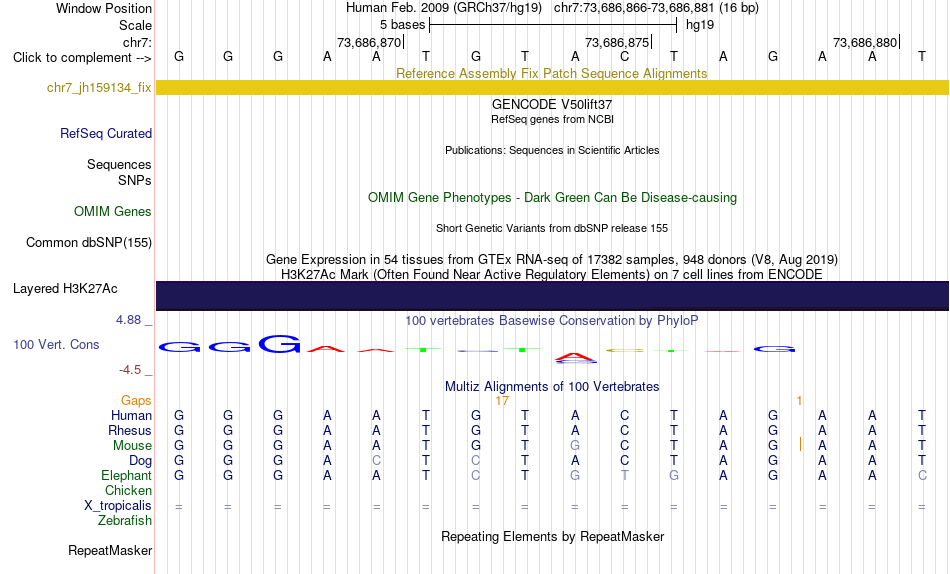Click the 4.88 conservation upper limit value
The width and height of the screenshot is (950, 574).
click(128, 319)
